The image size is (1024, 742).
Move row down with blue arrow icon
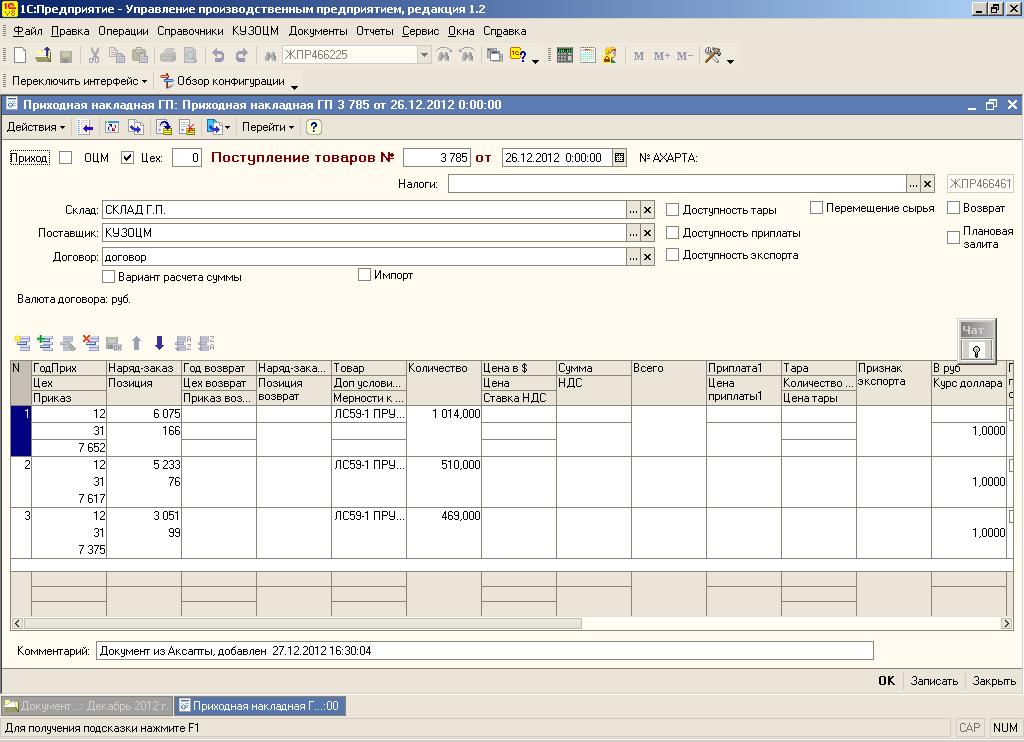159,343
